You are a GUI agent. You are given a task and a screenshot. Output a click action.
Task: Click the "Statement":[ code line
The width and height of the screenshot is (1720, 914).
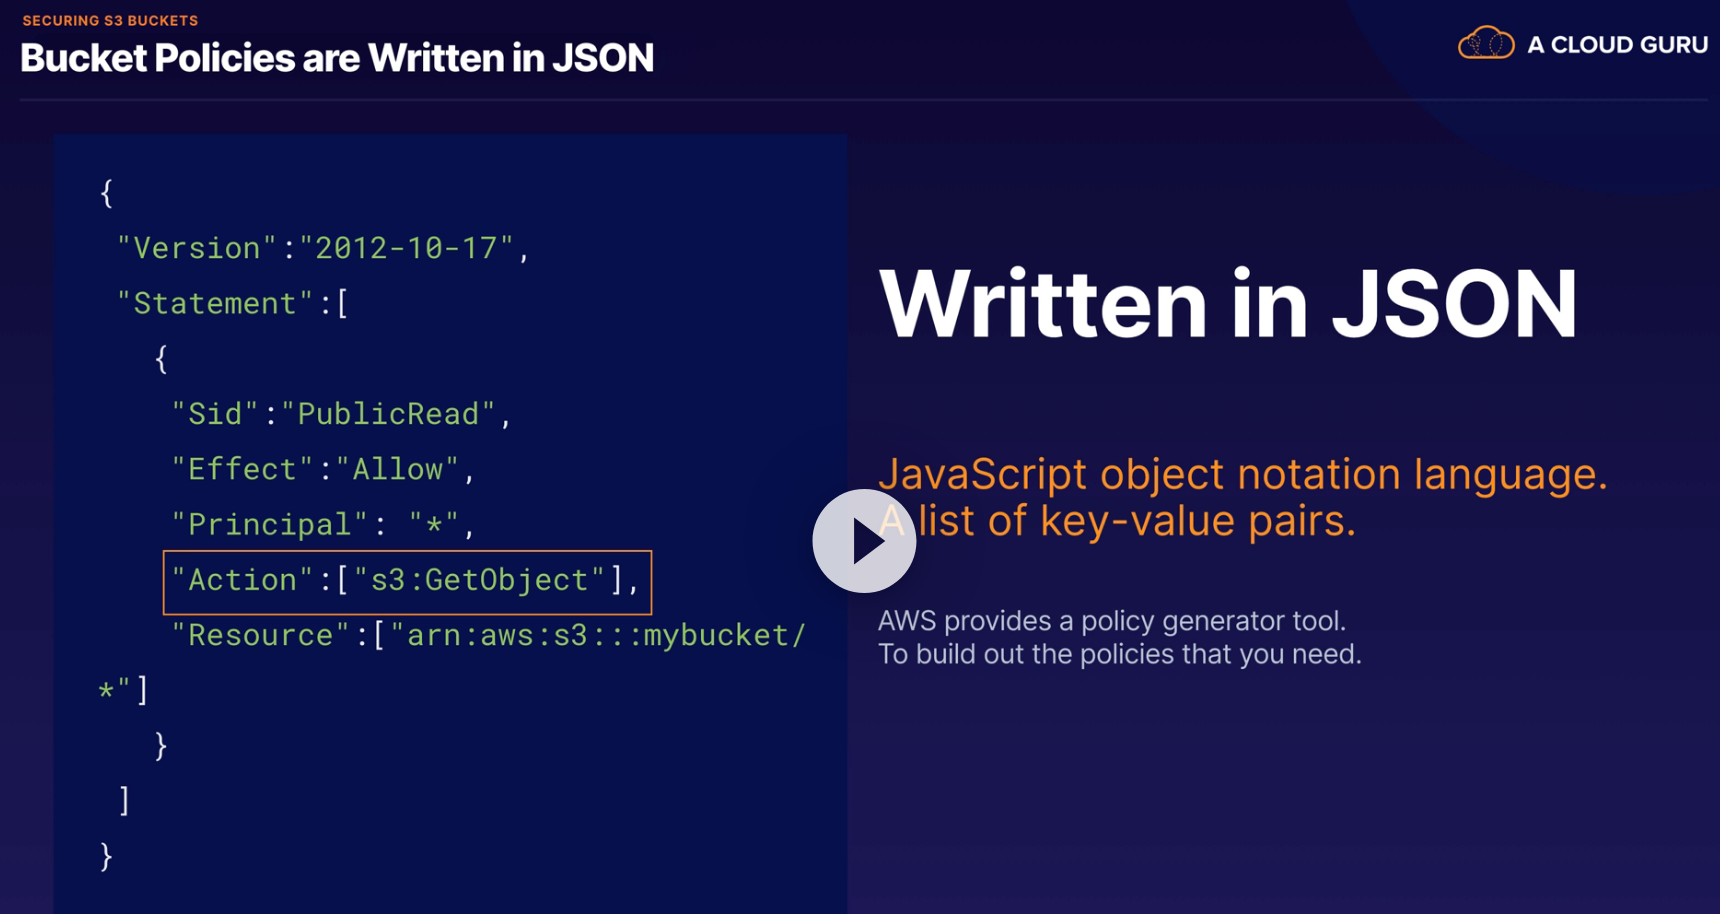coord(233,303)
